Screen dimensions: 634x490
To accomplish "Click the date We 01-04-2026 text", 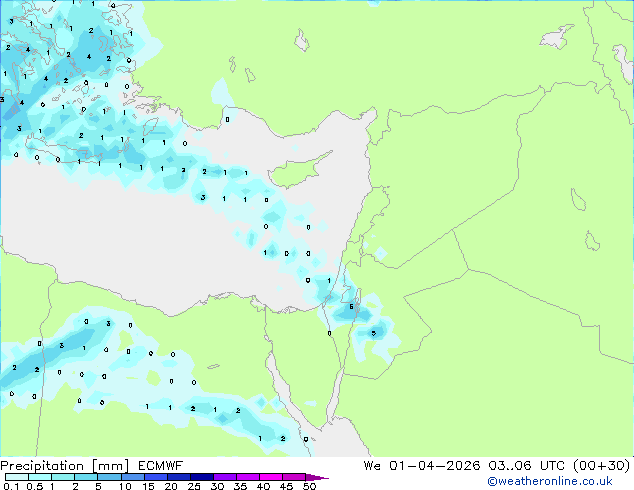I will click(422, 466).
